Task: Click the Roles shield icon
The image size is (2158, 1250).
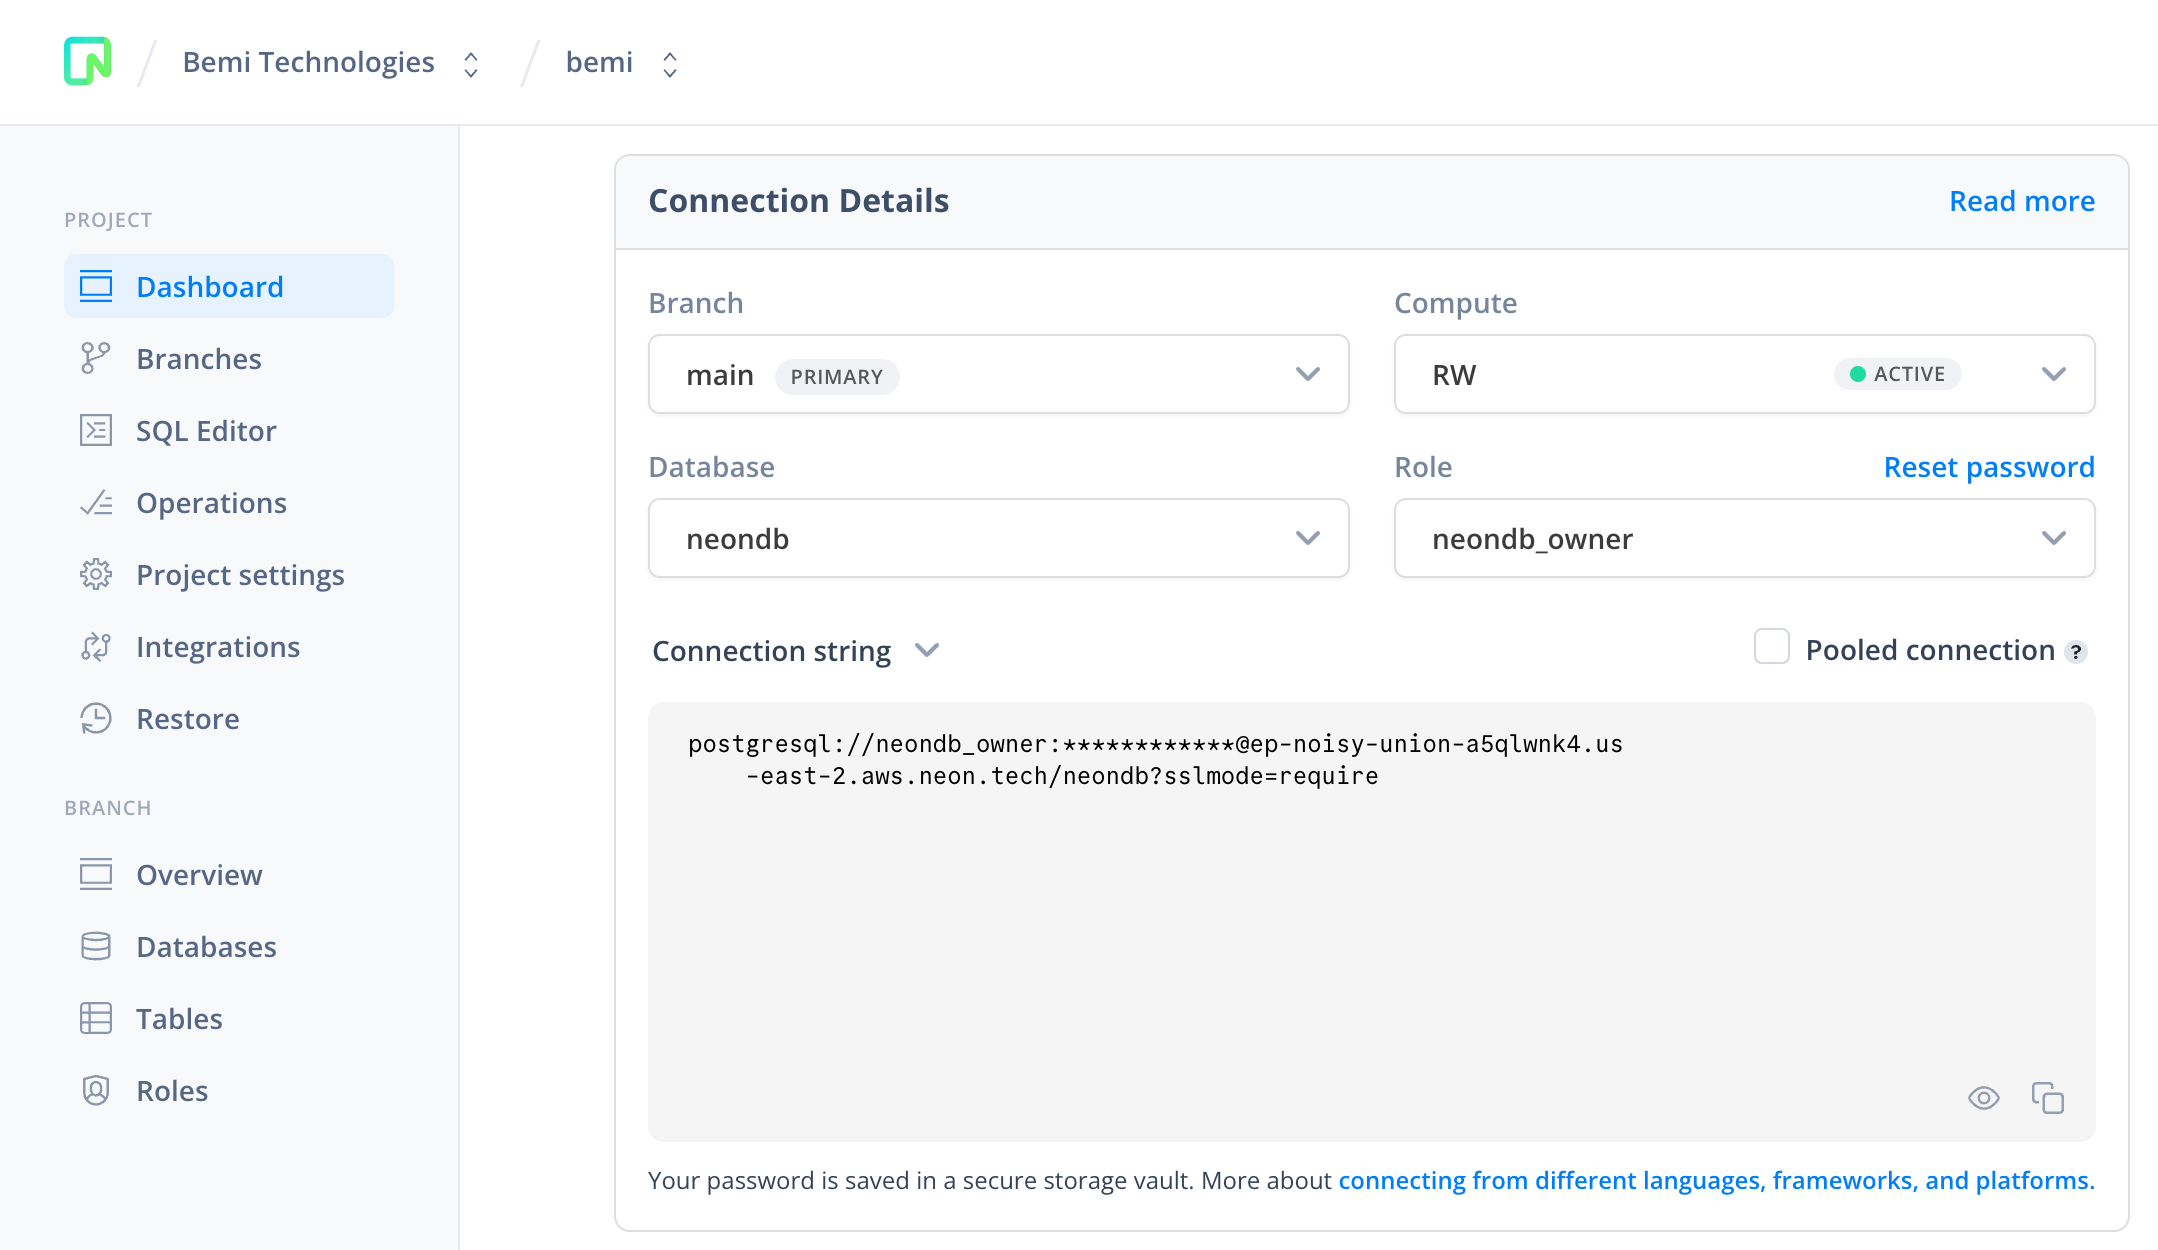Action: pos(96,1091)
